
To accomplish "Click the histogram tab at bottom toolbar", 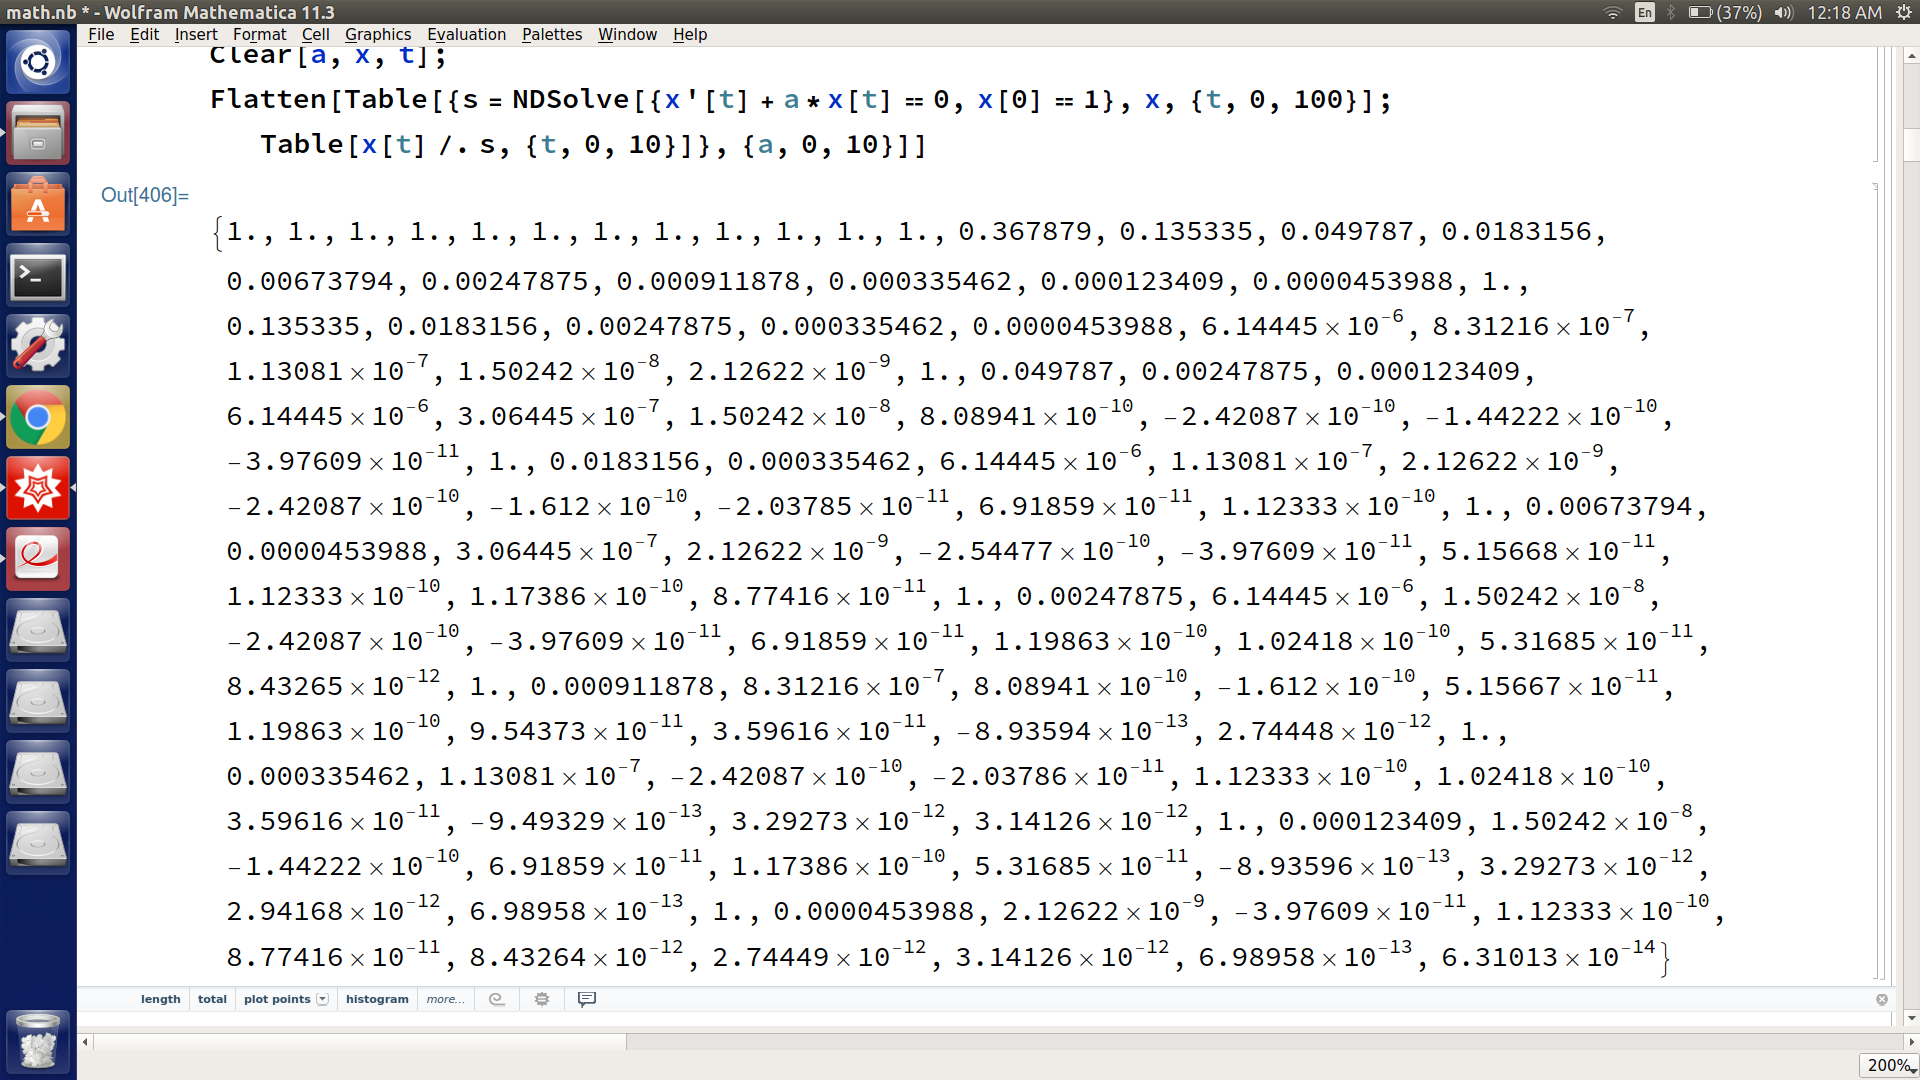I will click(373, 998).
